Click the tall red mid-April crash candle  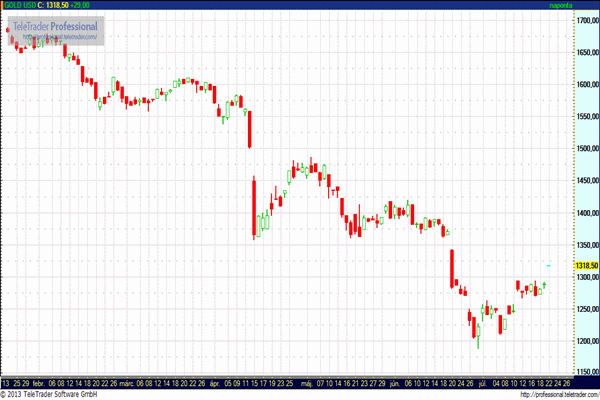(x=255, y=208)
